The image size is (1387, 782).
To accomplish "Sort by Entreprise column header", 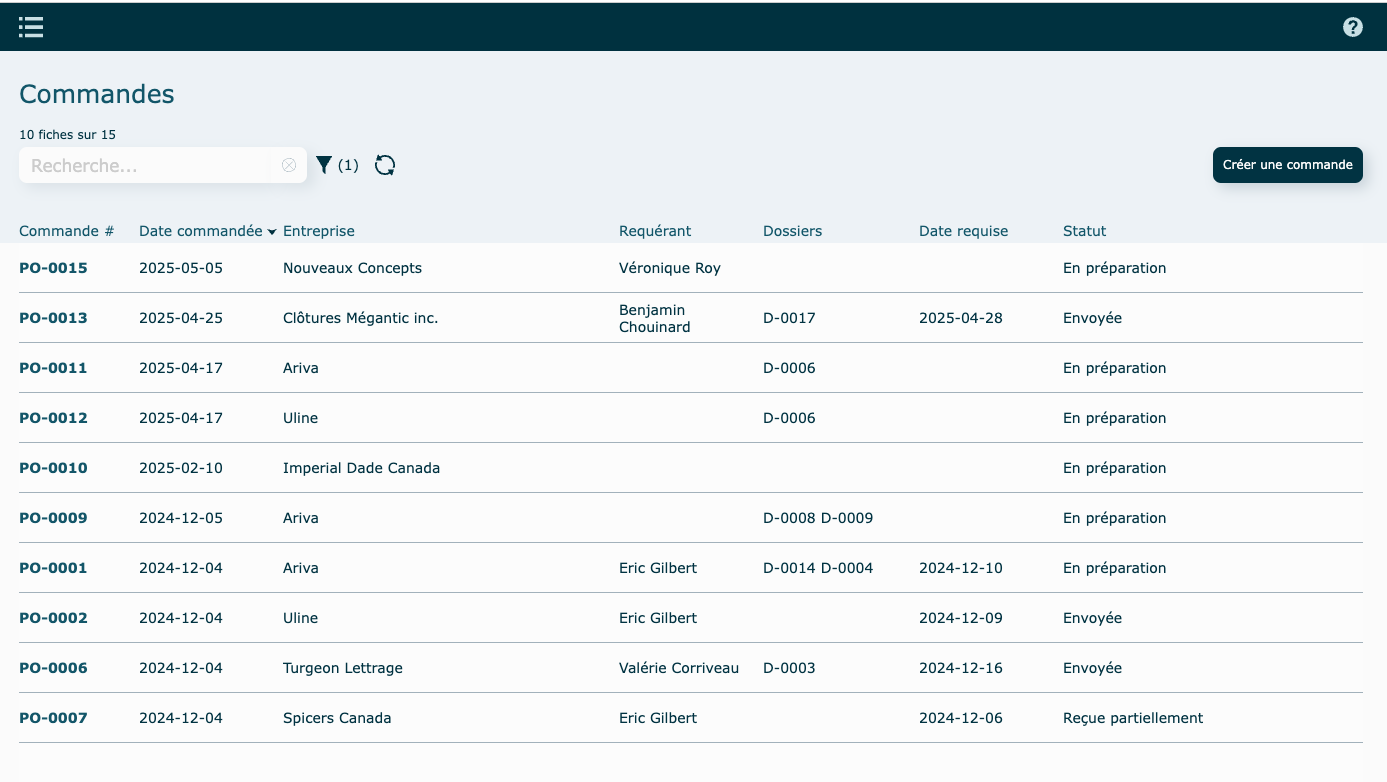I will pyautogui.click(x=318, y=231).
